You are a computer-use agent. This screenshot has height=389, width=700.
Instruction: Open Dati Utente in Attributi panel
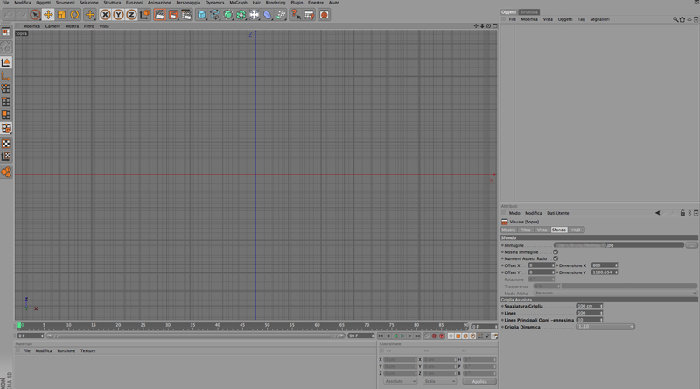coord(558,213)
